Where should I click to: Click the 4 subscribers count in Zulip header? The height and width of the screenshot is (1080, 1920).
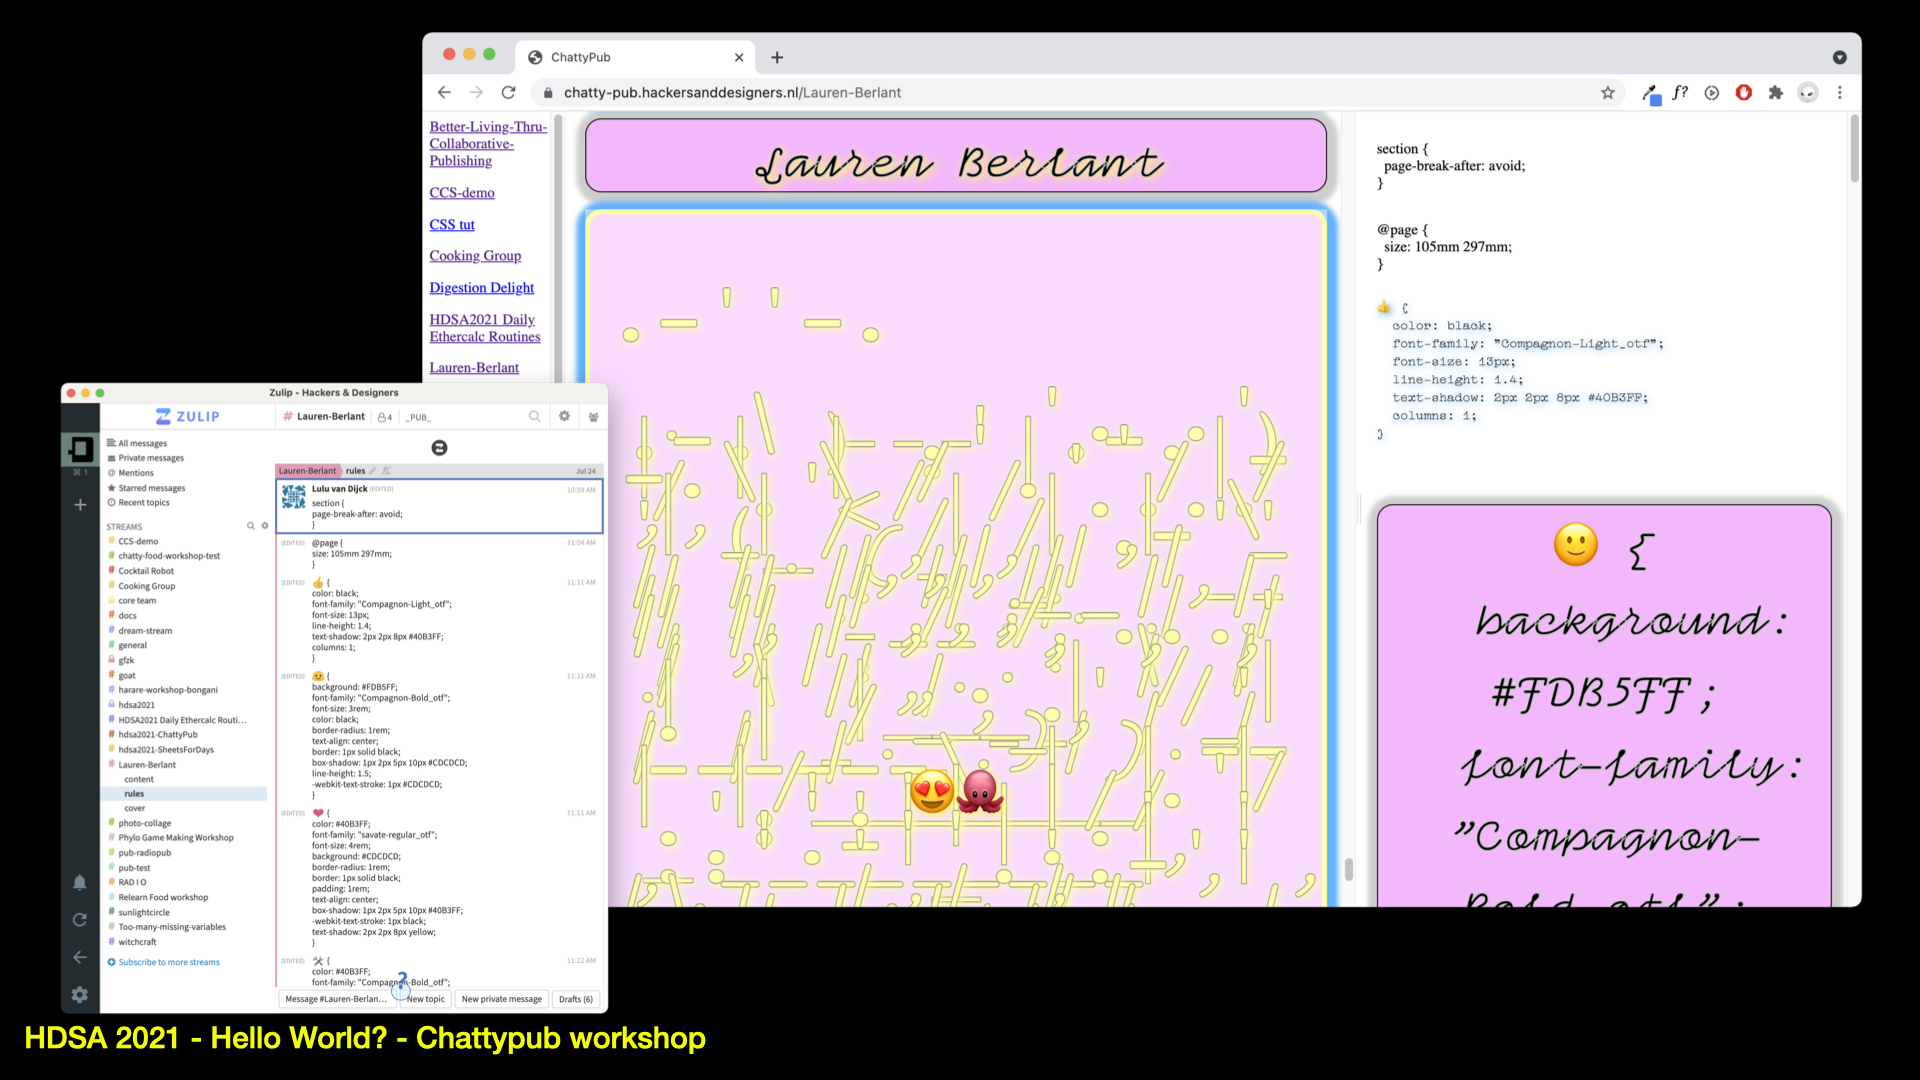385,417
